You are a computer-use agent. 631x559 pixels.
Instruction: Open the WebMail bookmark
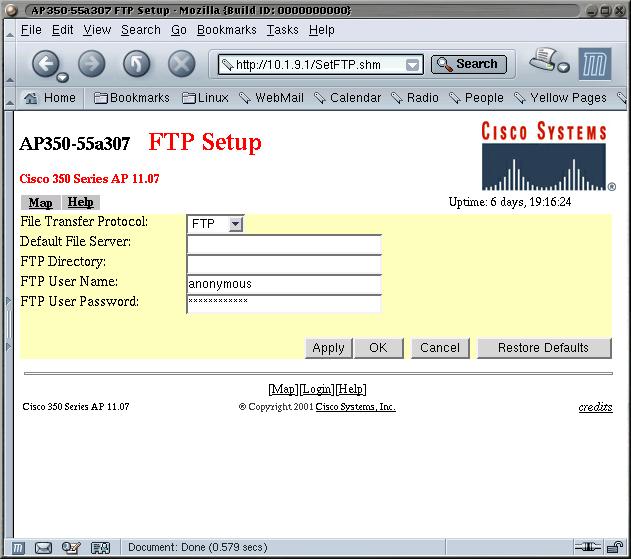coord(271,98)
